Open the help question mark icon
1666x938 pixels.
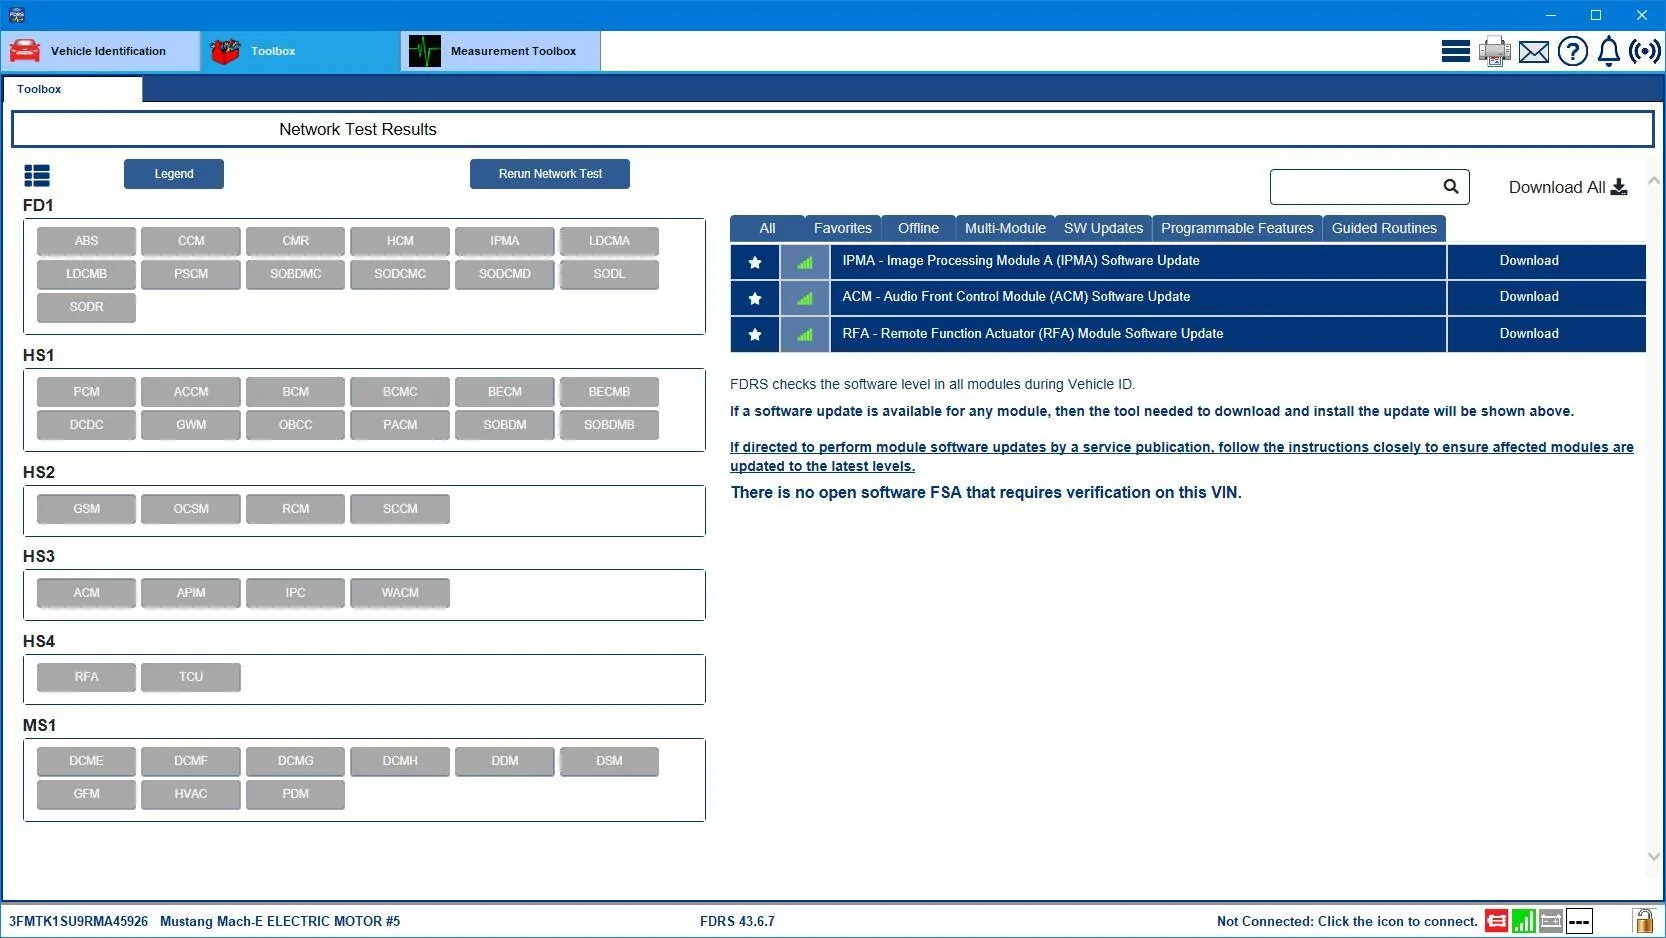pyautogui.click(x=1572, y=51)
